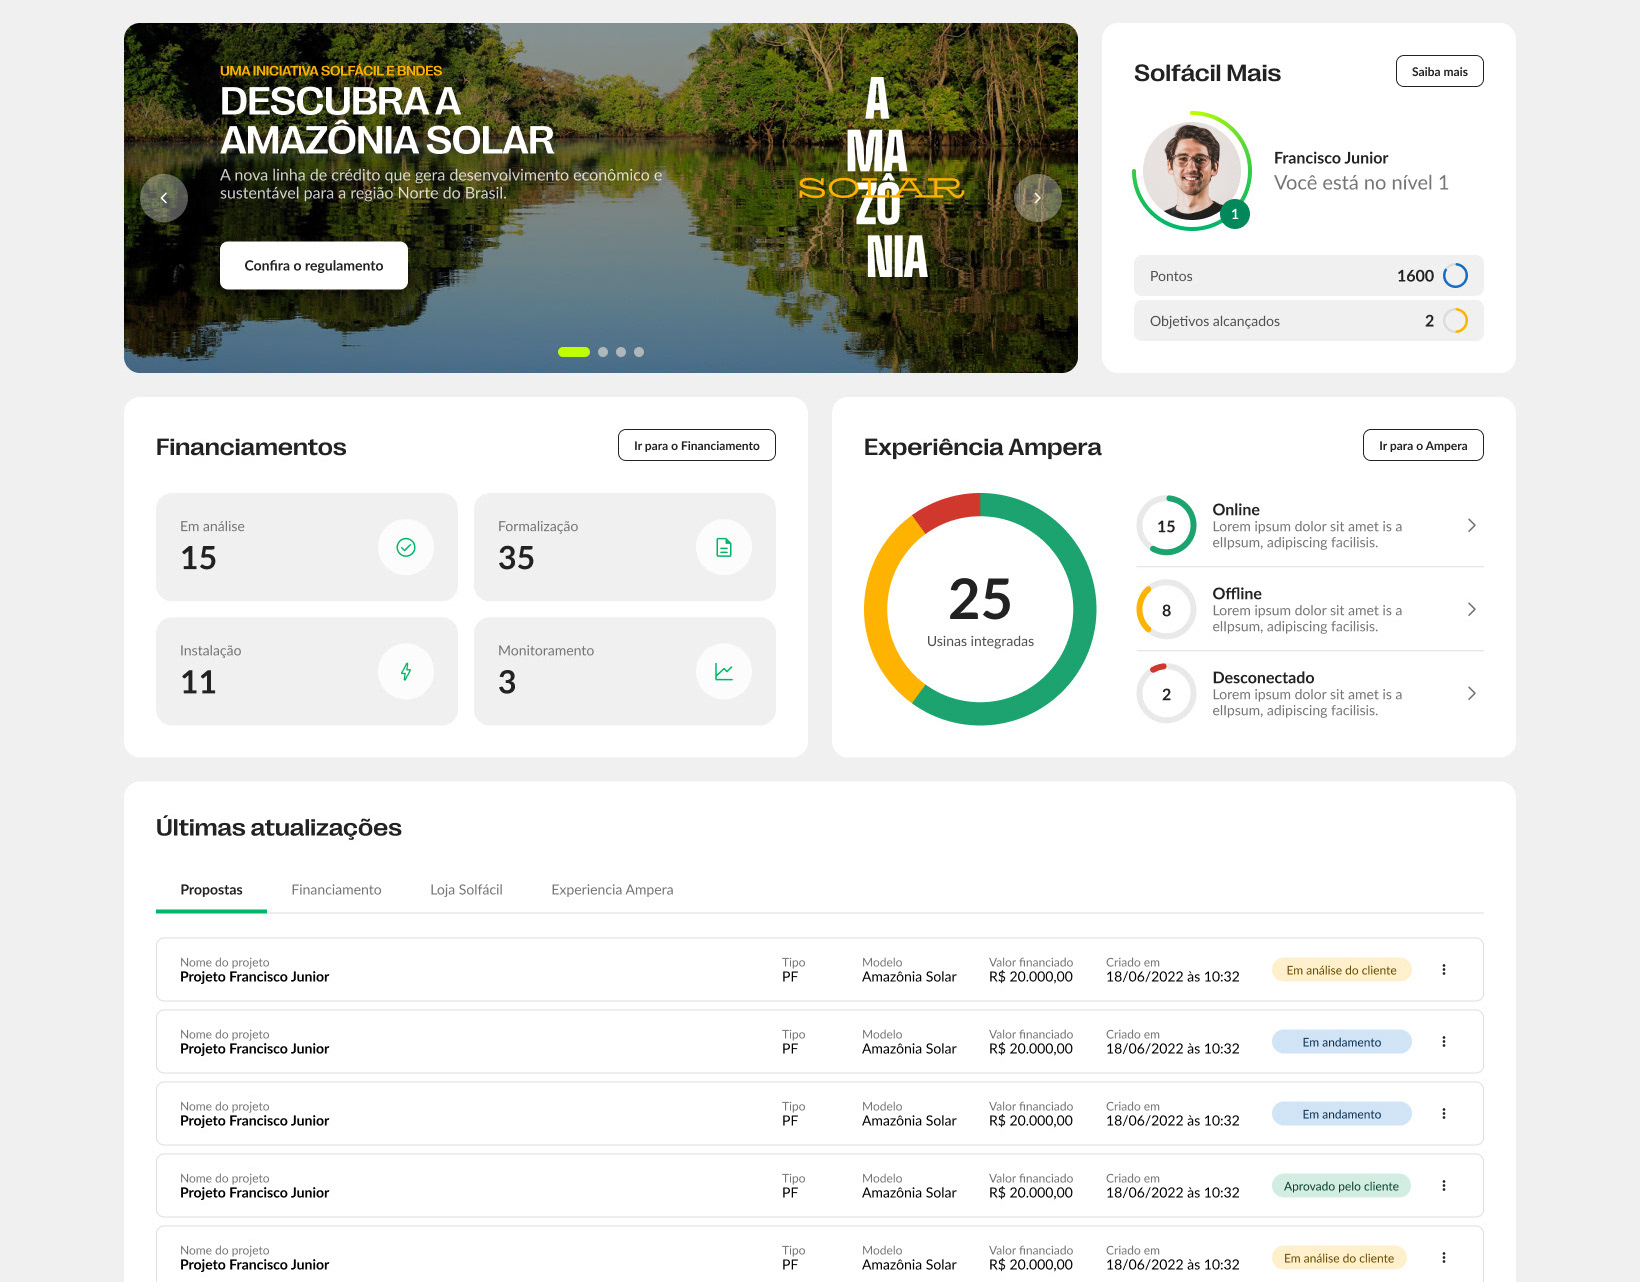Image resolution: width=1640 pixels, height=1282 pixels.
Task: Click the Em análise checkmark icon
Action: click(406, 547)
